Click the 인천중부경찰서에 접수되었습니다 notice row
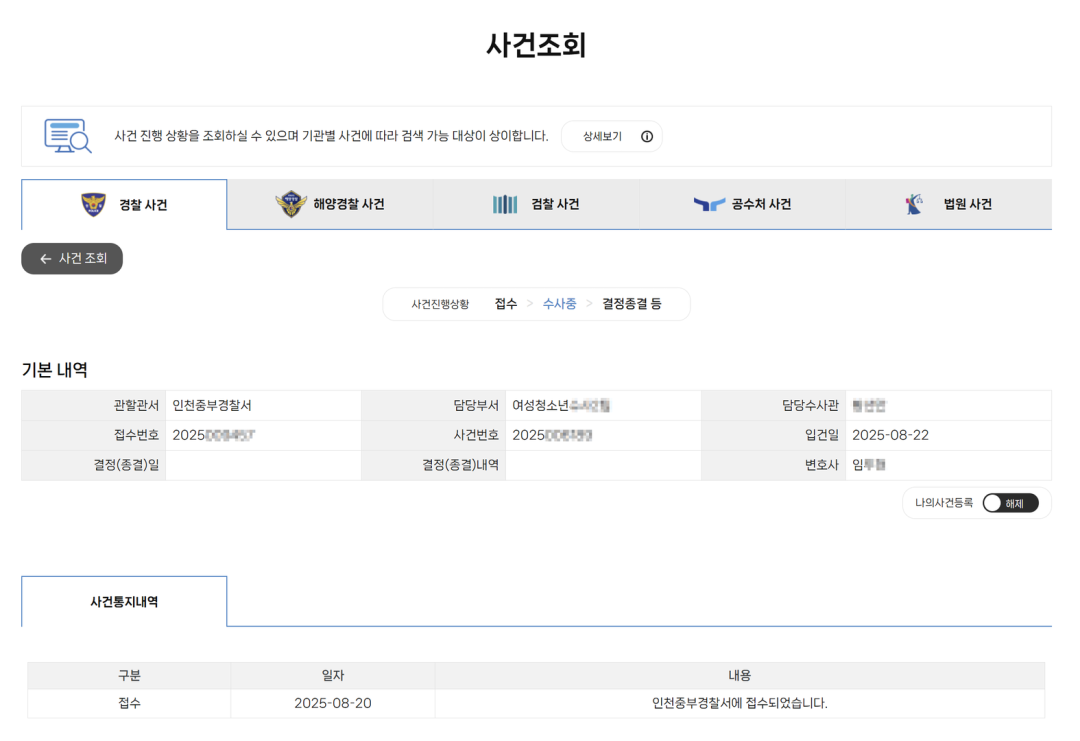Viewport: 1080px width, 741px height. coord(739,703)
